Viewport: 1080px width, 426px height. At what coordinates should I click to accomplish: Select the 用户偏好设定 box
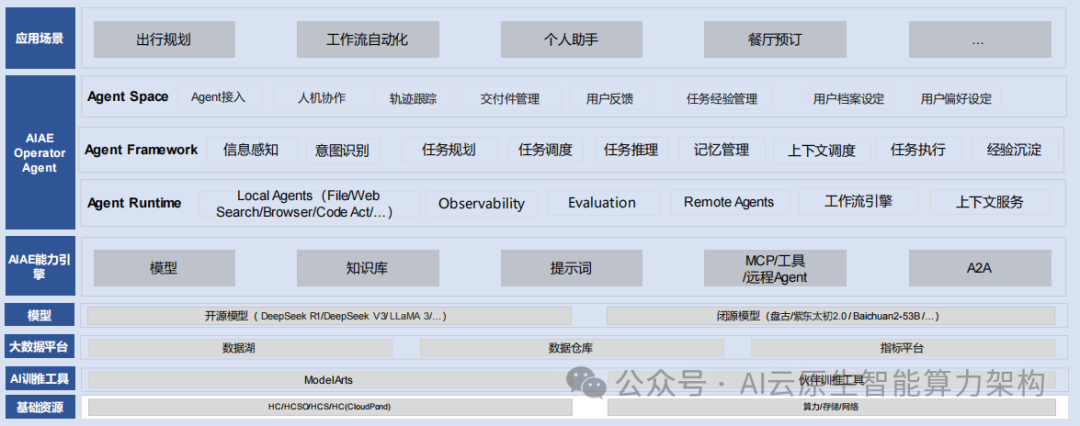(x=957, y=98)
